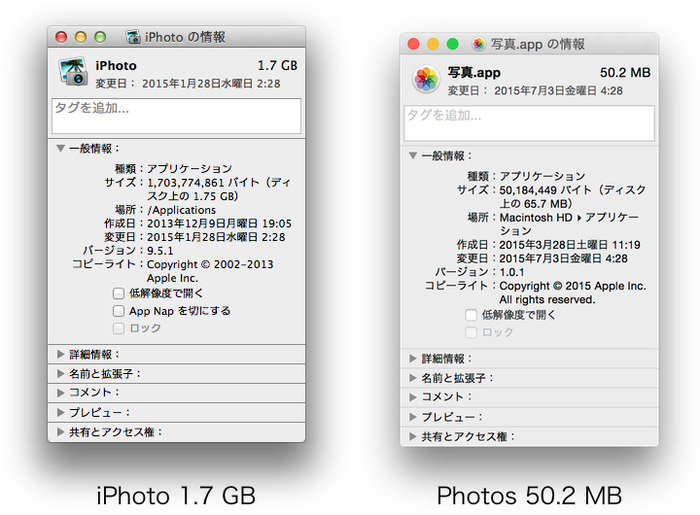Click the 50.2 MB size in the header
The width and height of the screenshot is (700, 515).
pos(625,72)
